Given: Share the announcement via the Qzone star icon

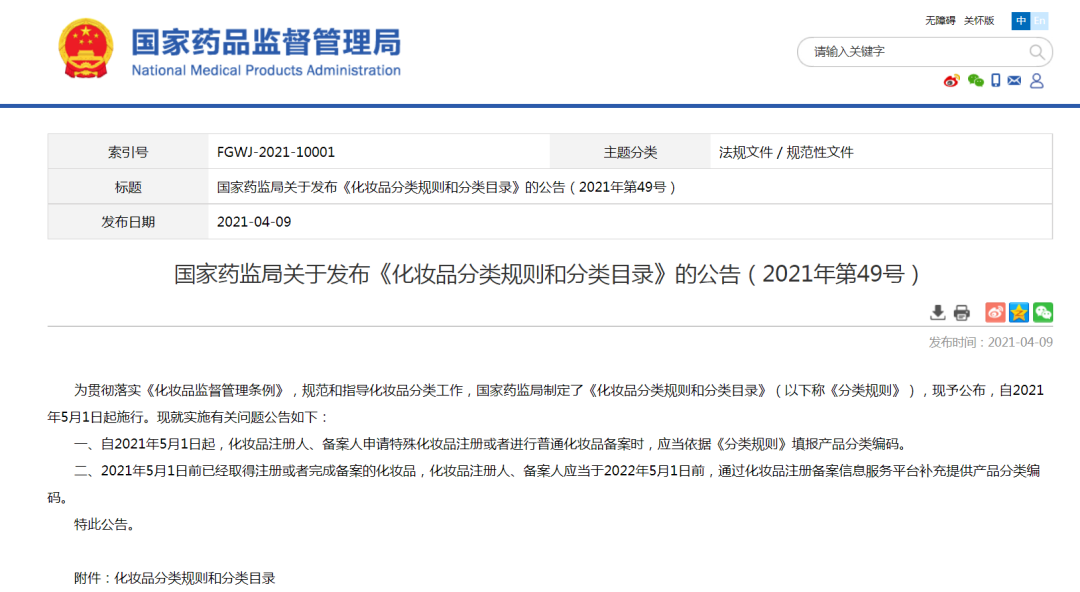Looking at the screenshot, I should tap(1018, 312).
